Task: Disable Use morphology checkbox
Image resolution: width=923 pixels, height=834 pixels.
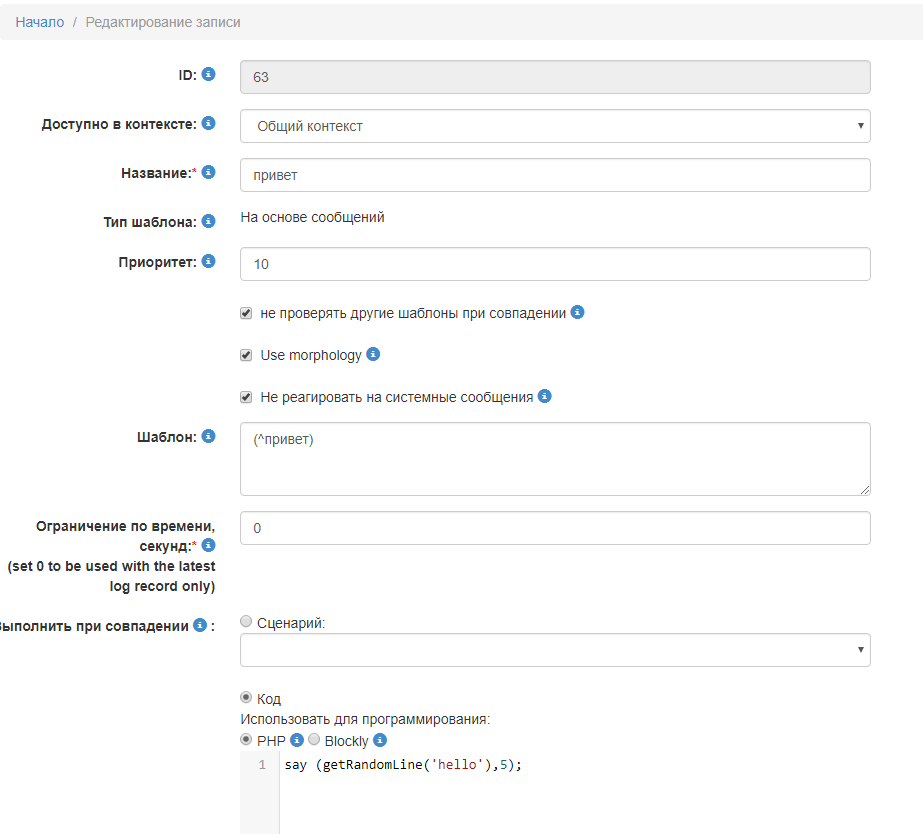Action: [x=245, y=354]
